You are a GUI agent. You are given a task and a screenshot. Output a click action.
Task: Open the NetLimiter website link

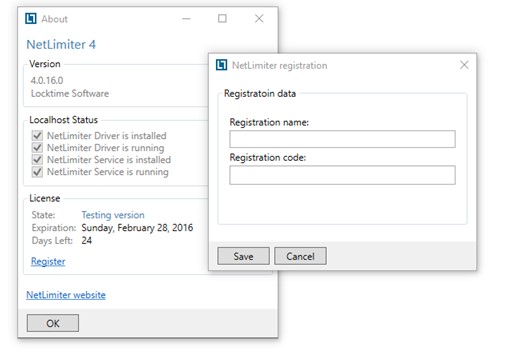click(x=66, y=295)
